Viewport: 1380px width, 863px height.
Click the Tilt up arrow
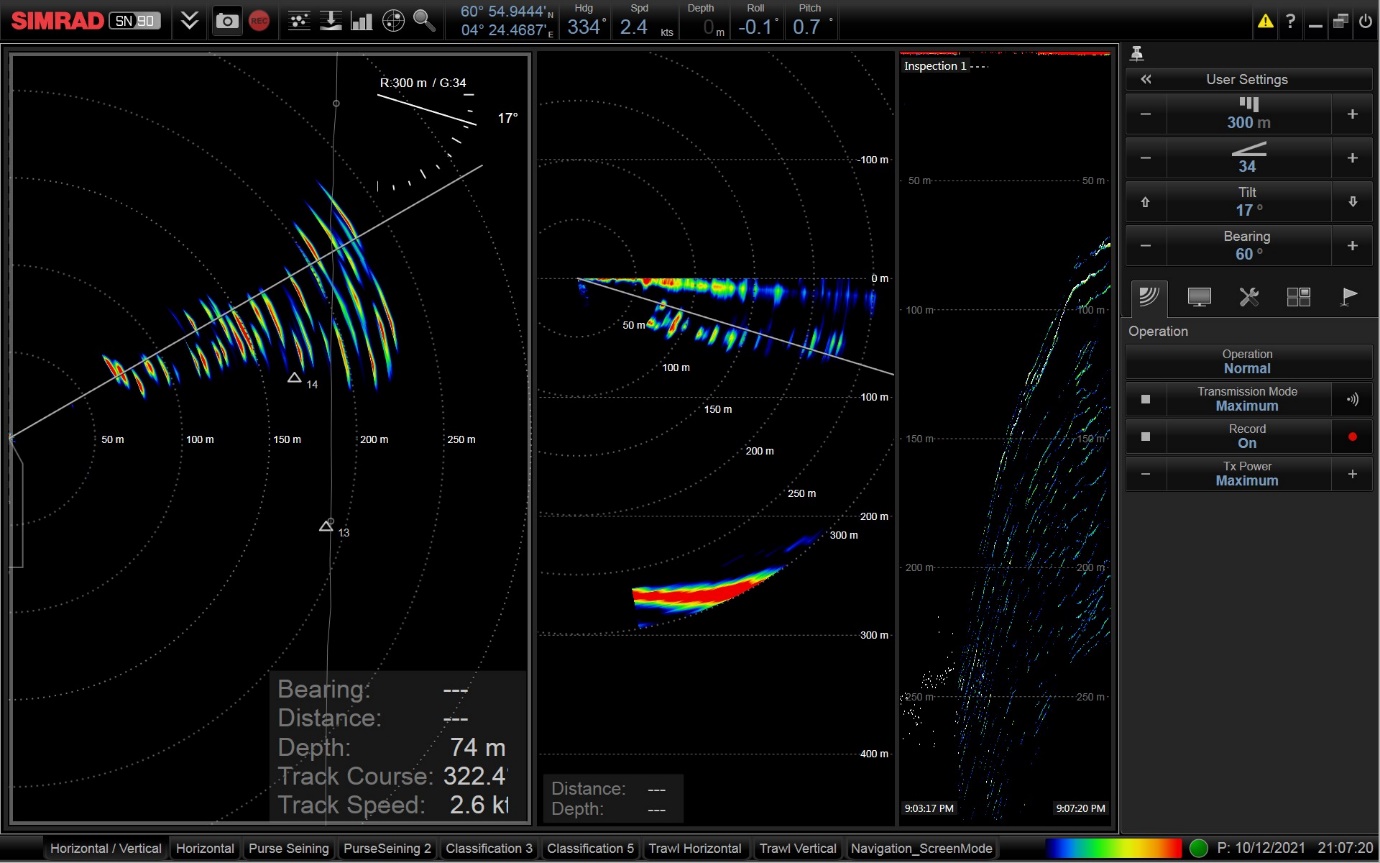pyautogui.click(x=1146, y=202)
